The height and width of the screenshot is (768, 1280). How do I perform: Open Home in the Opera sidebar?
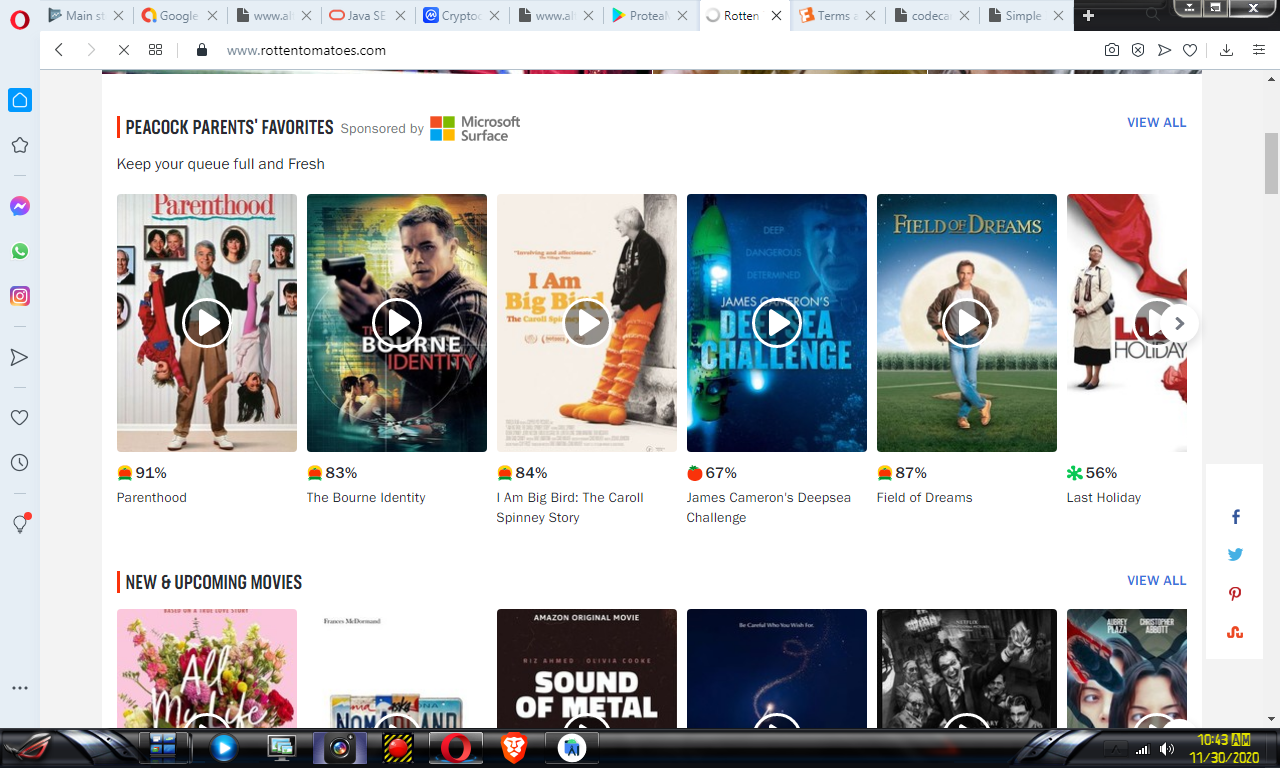tap(20, 100)
